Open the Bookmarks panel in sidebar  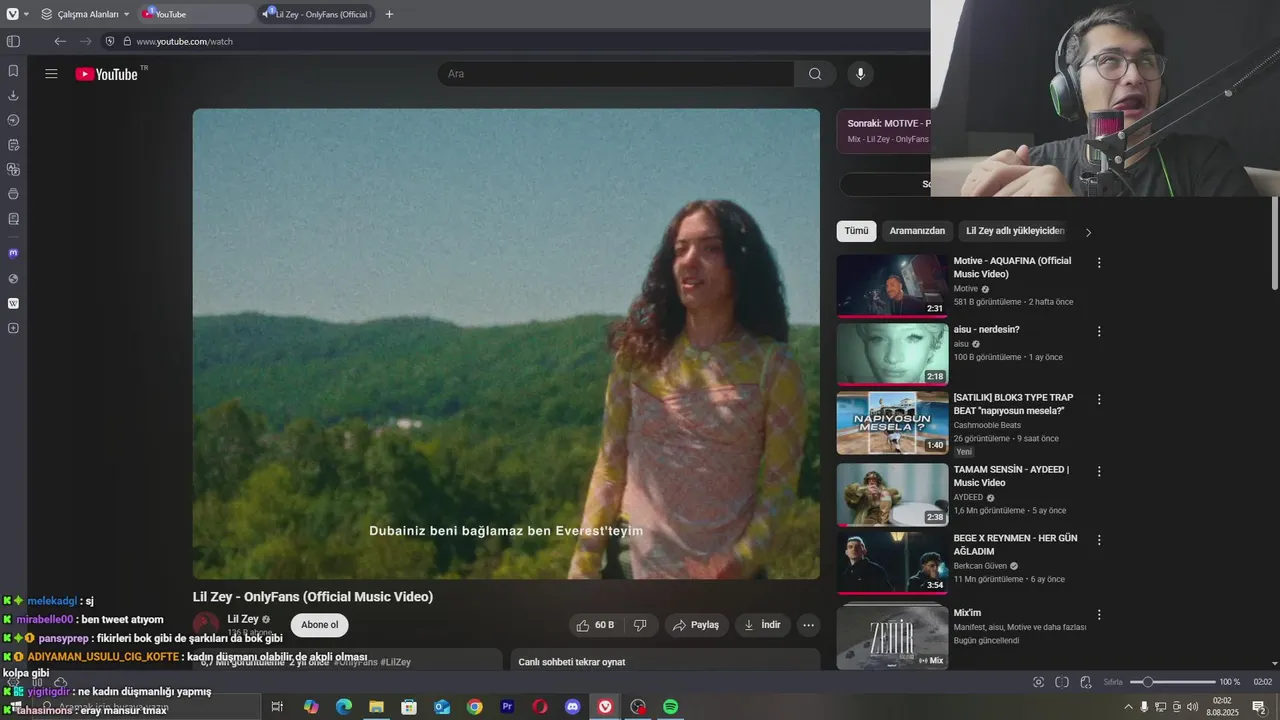(13, 71)
